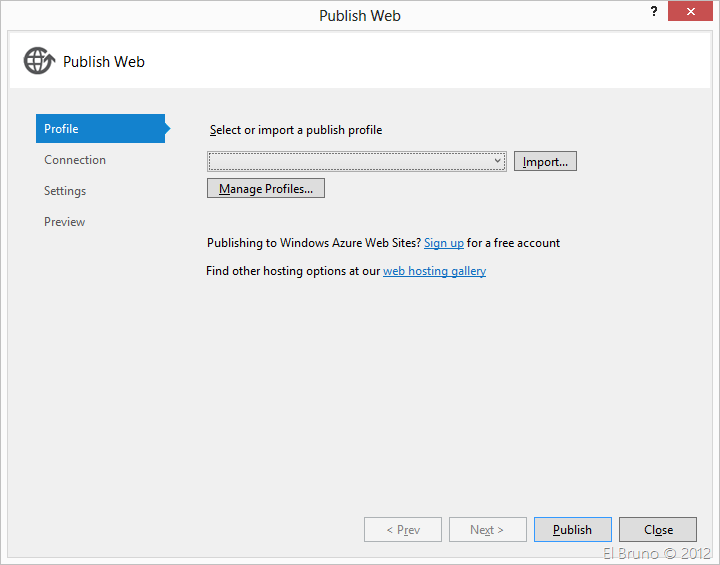This screenshot has width=720, height=565.
Task: Open the web hosting gallery link
Action: [434, 271]
